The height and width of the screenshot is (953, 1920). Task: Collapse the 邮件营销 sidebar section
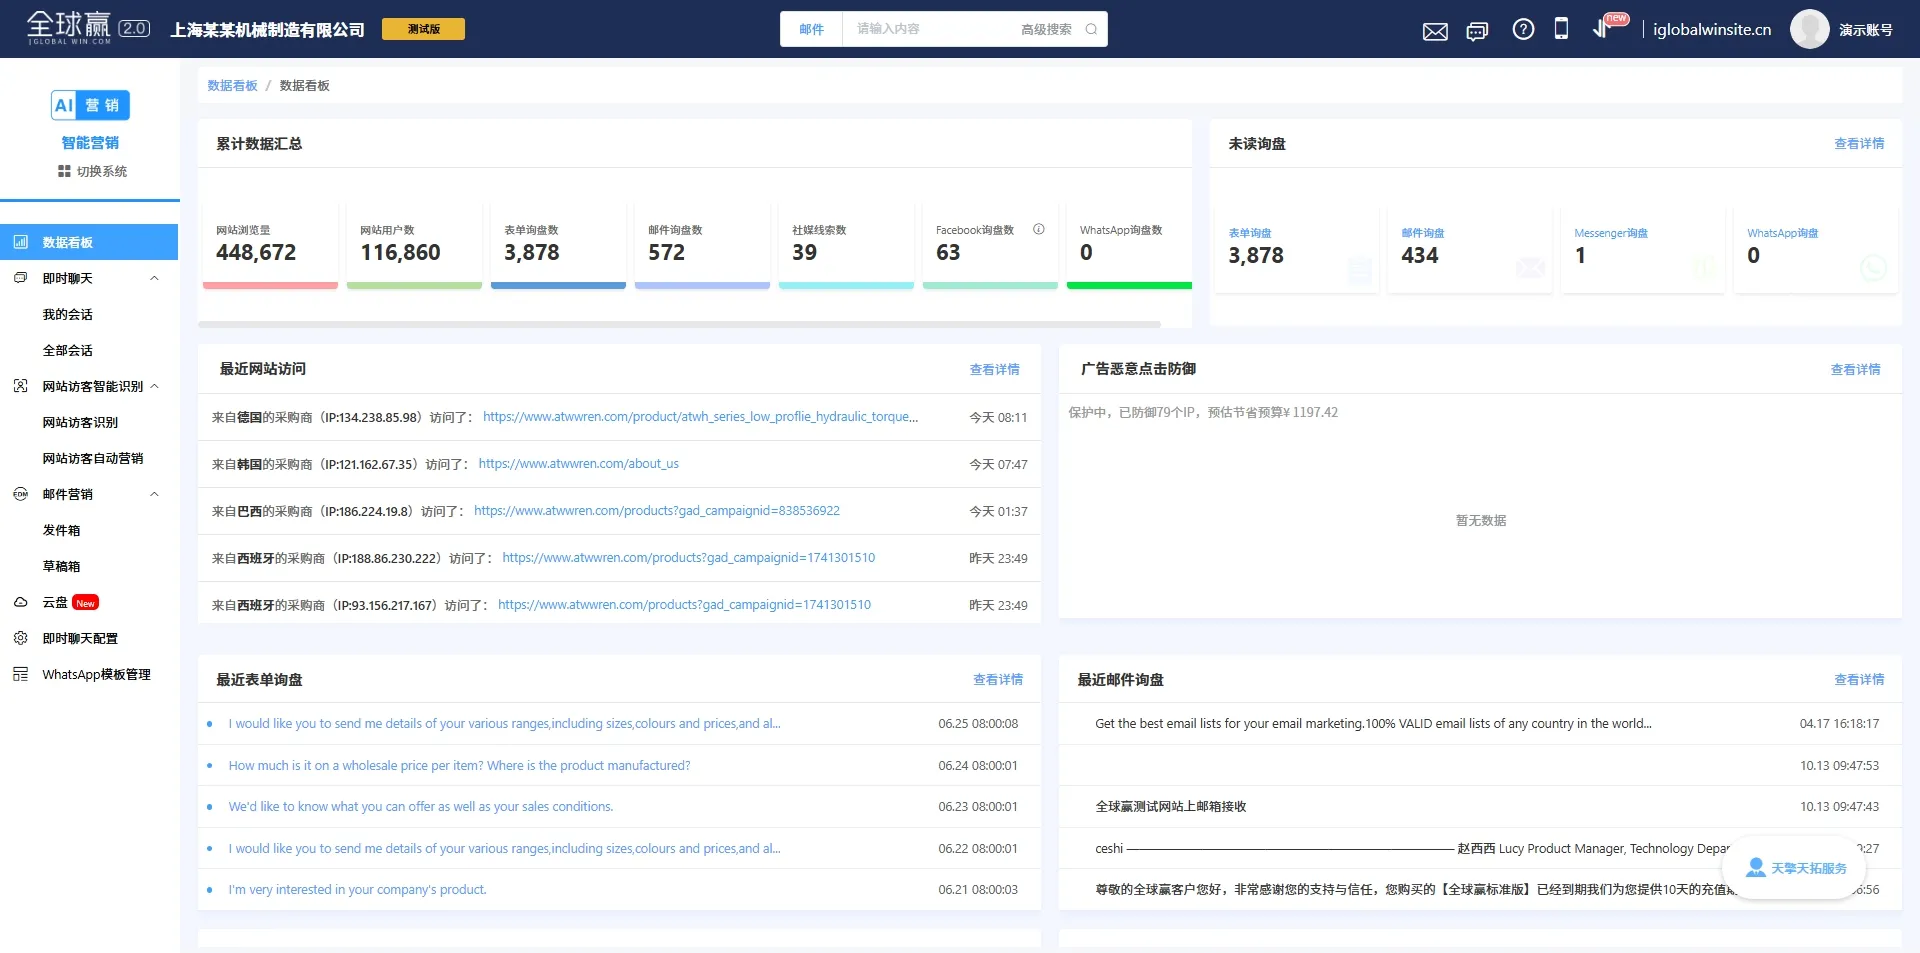pyautogui.click(x=154, y=495)
